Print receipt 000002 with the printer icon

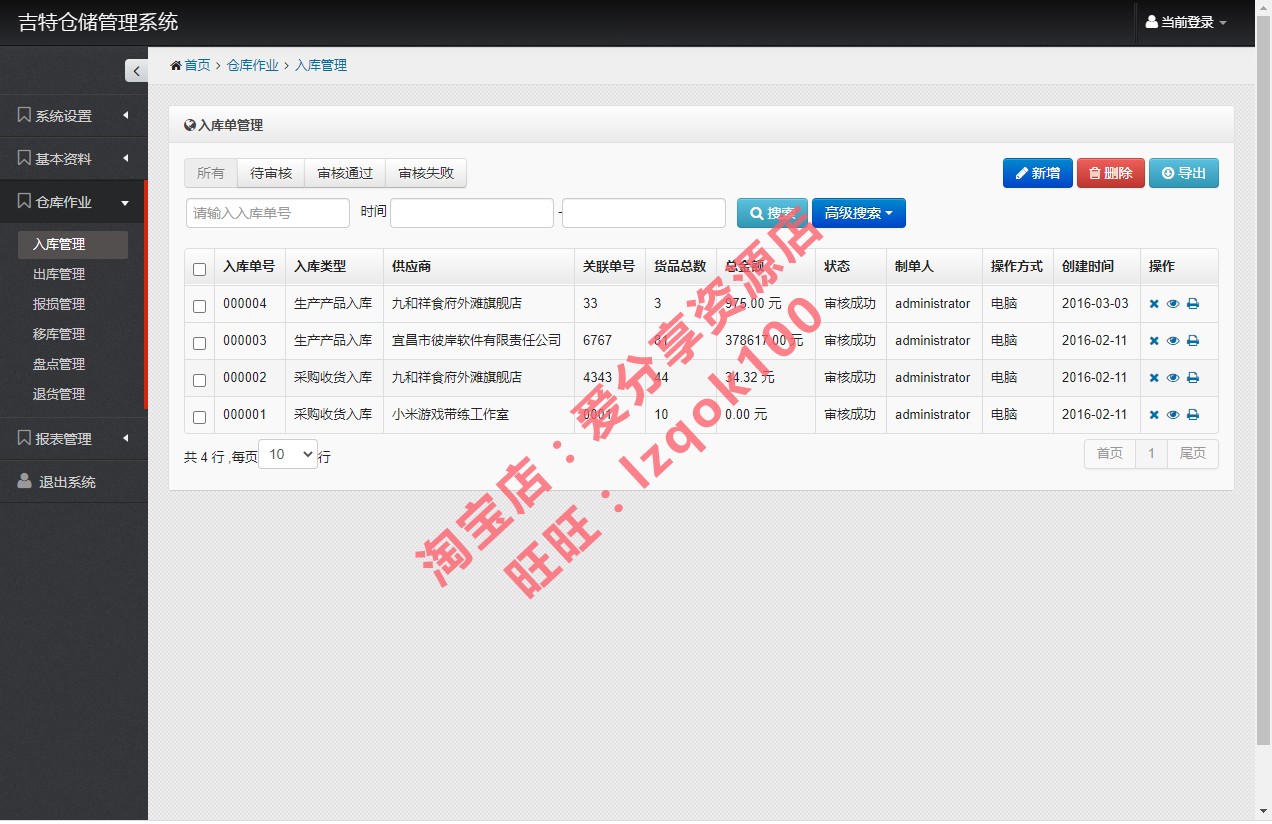1193,378
